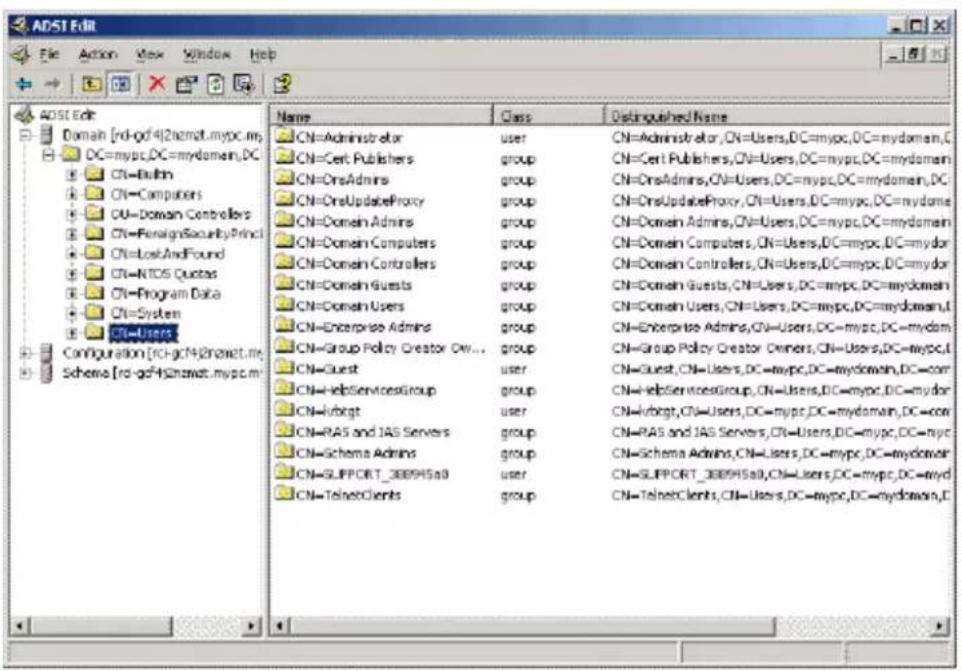Restore the inner MDI child window
Screen dimensions: 962x671
pos(915,55)
